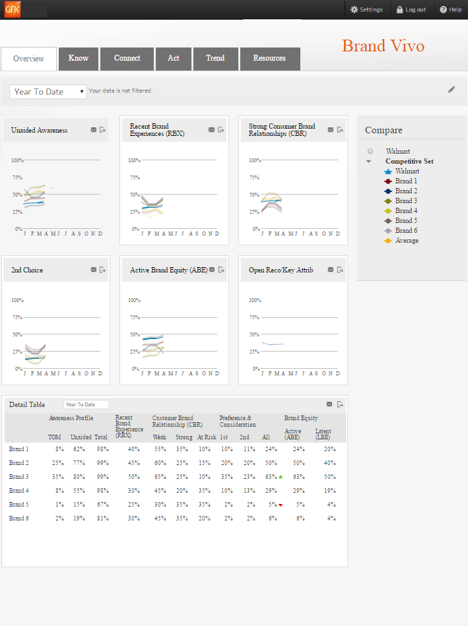Go to the Trend tab
The width and height of the screenshot is (468, 626).
tap(216, 59)
